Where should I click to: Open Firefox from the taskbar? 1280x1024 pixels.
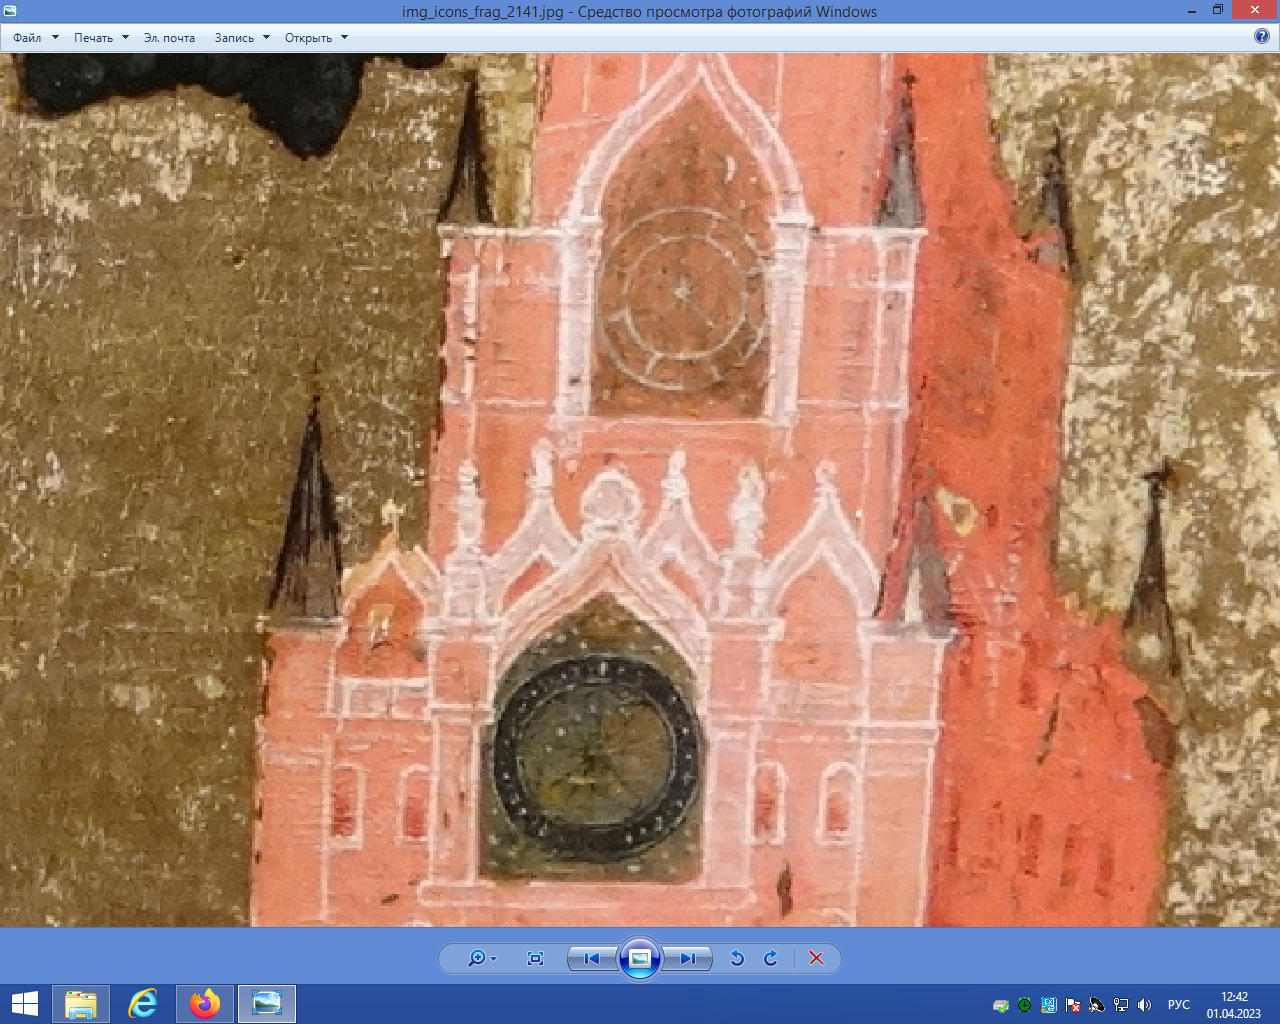coord(205,1003)
